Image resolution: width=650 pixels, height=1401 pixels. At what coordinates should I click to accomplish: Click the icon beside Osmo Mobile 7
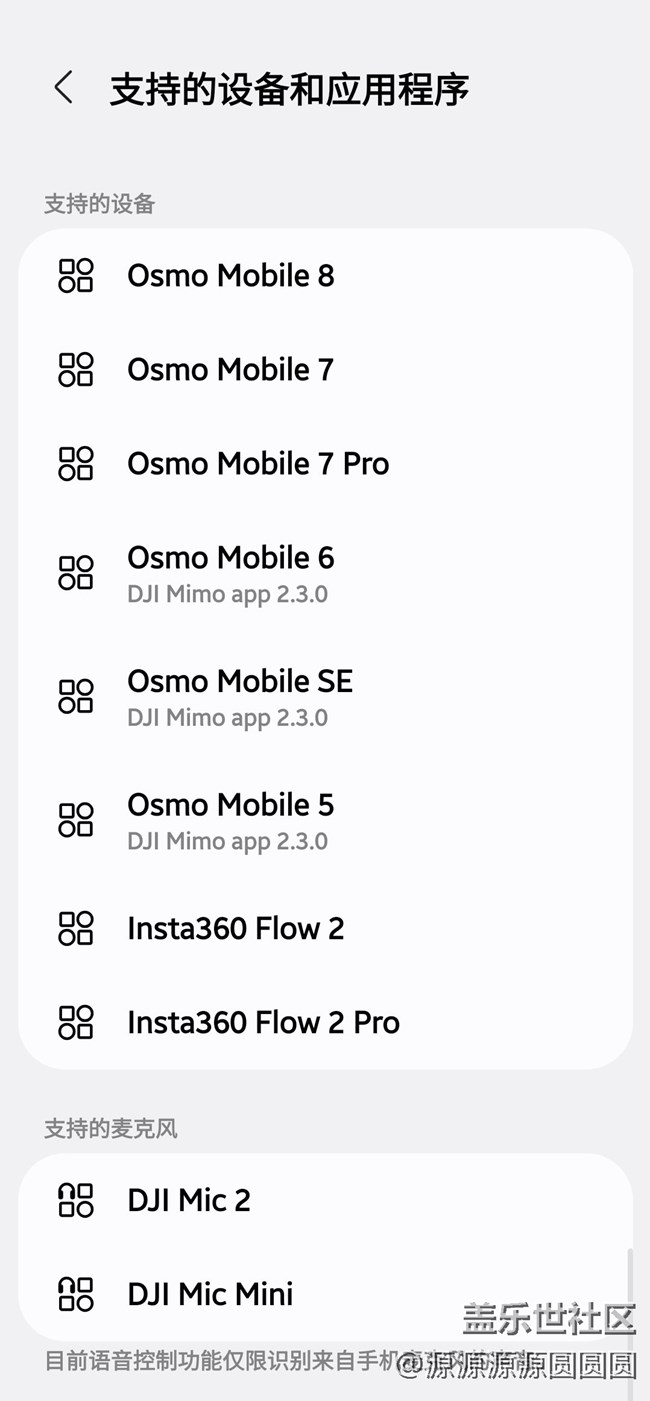point(76,369)
